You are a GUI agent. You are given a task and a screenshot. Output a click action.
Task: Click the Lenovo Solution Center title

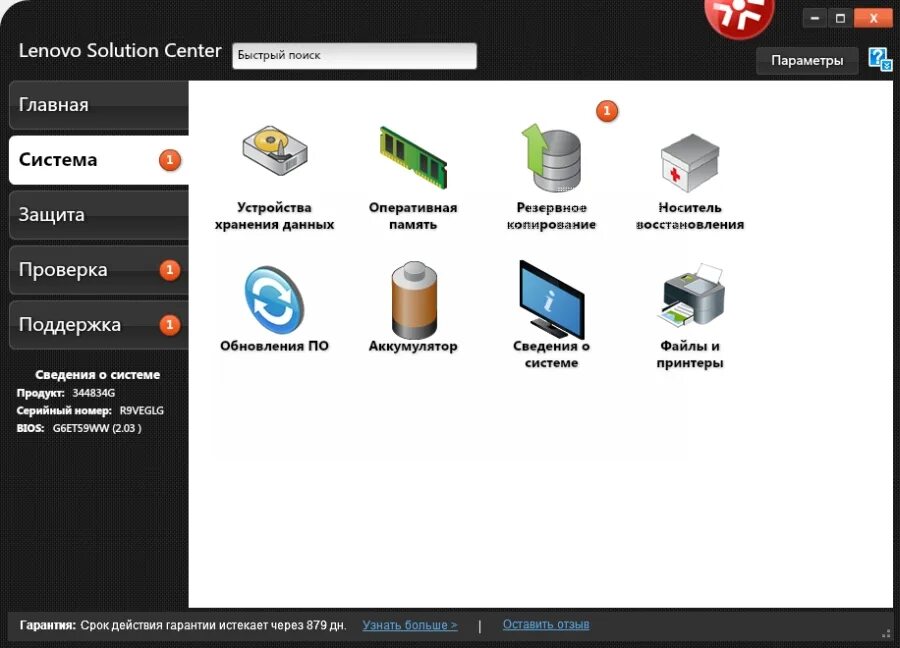pos(120,51)
